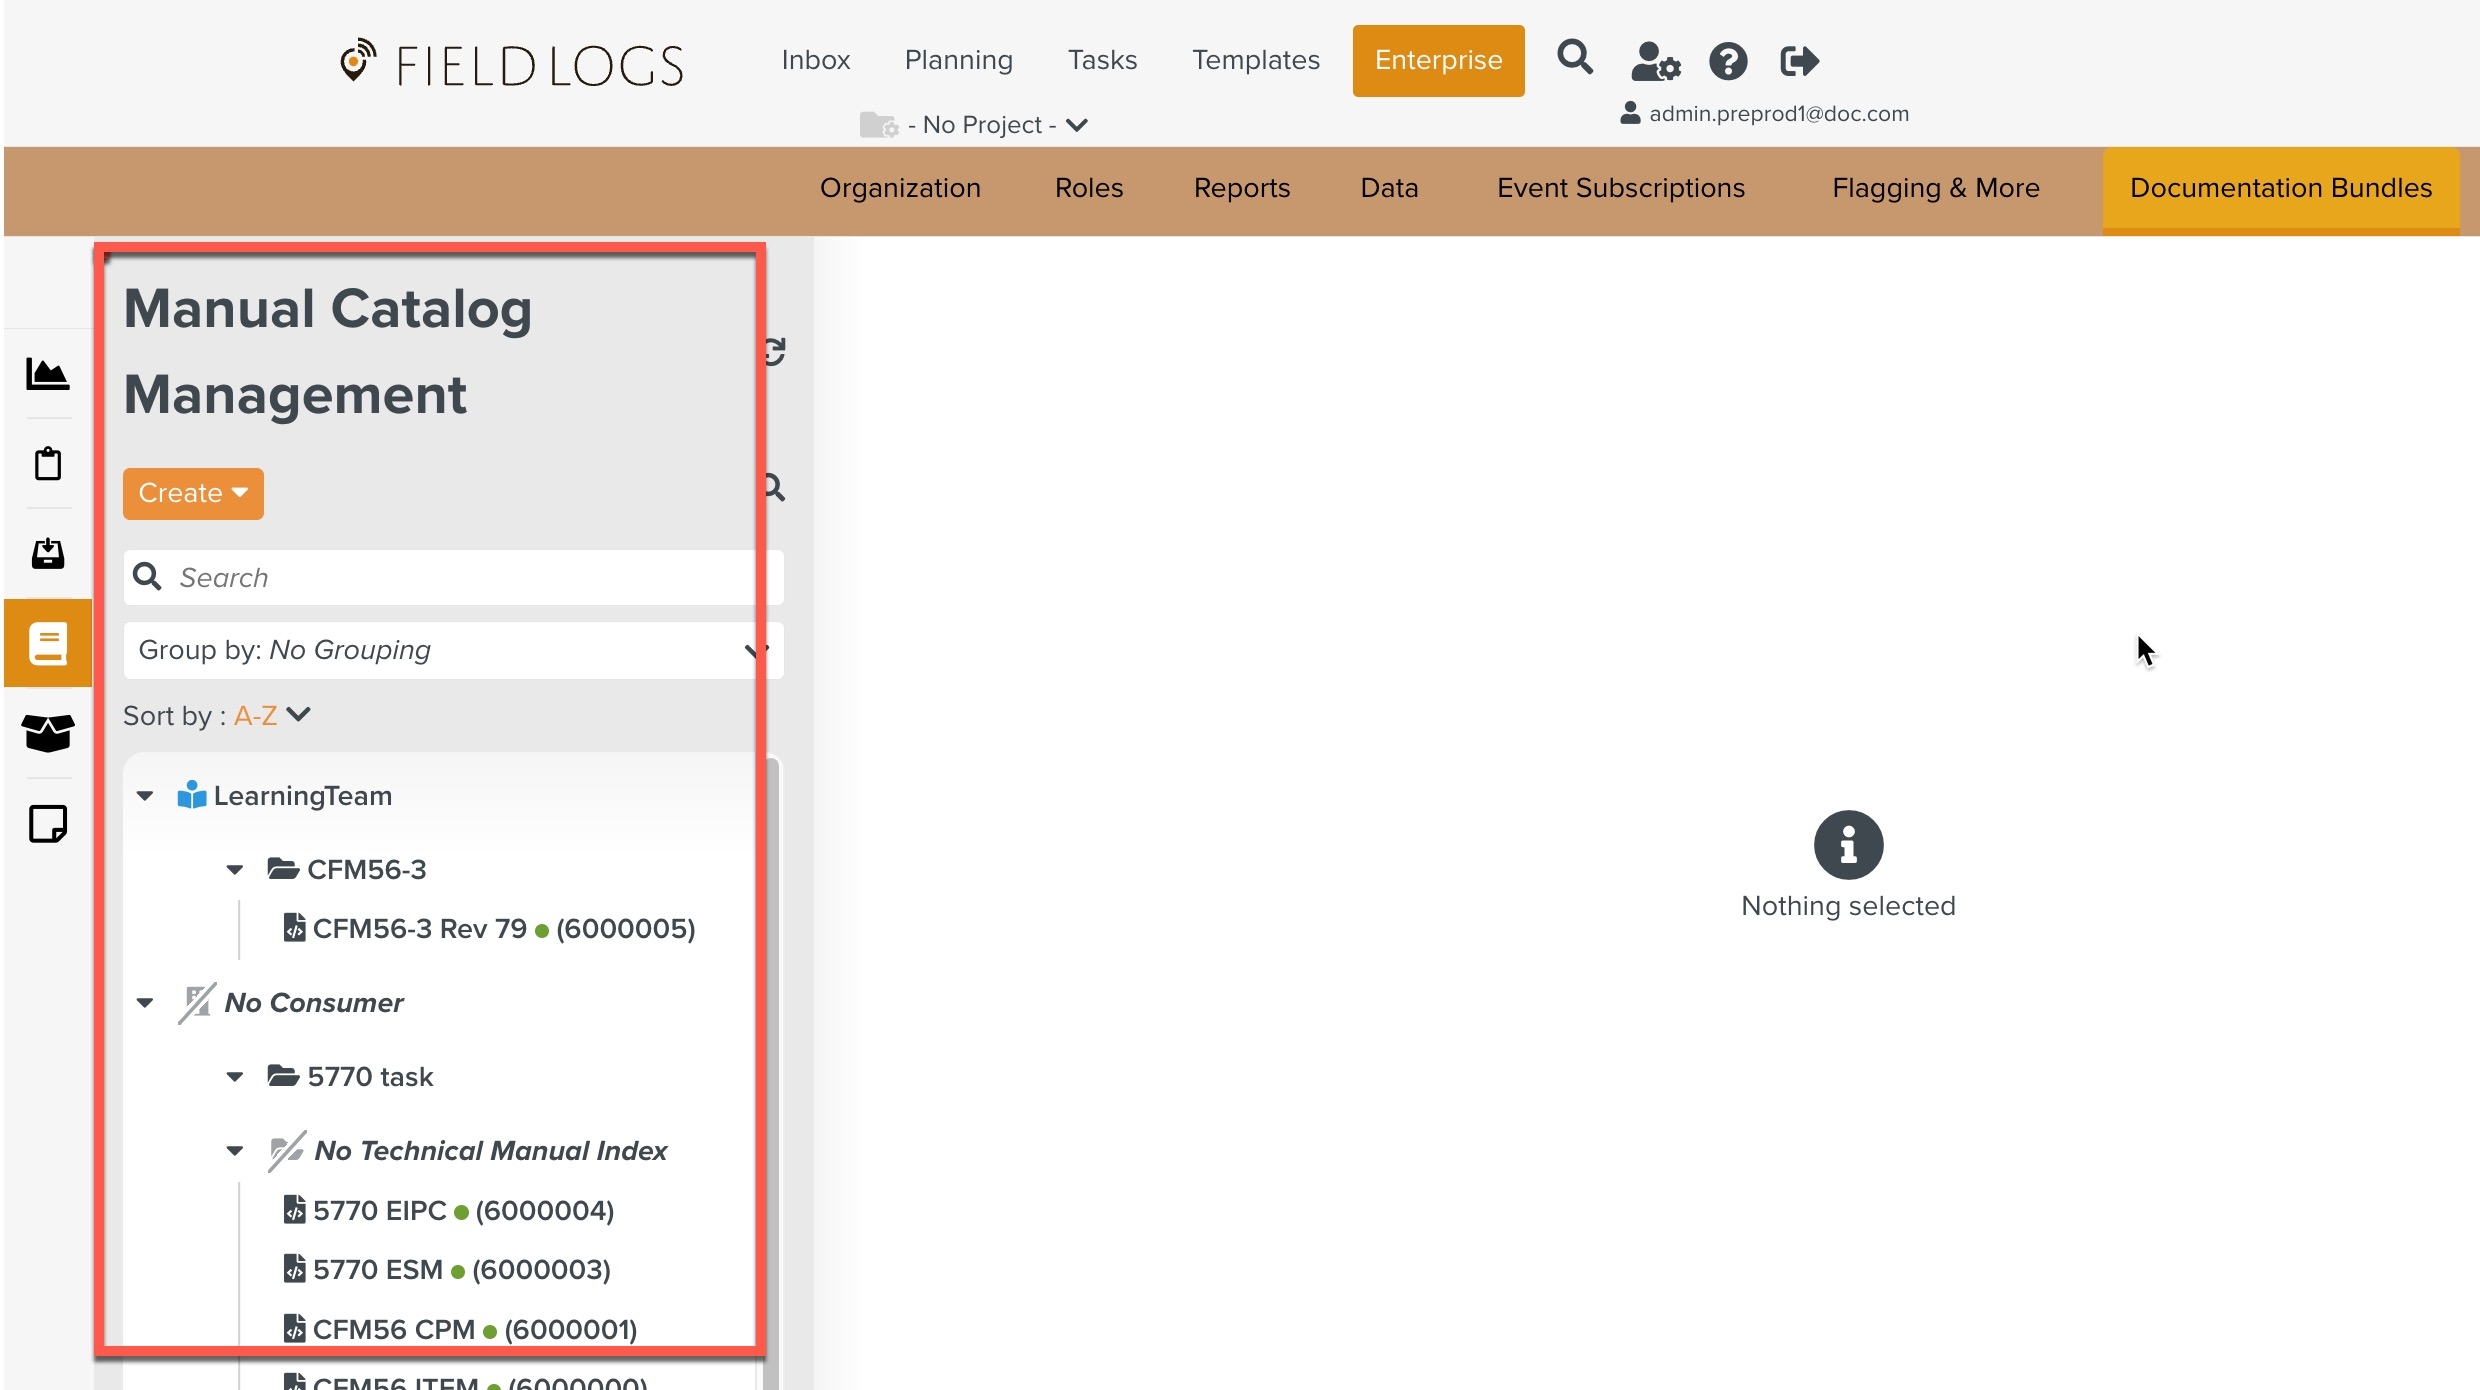Image resolution: width=2480 pixels, height=1390 pixels.
Task: Click the info icon above Nothing selected
Action: (x=1848, y=845)
